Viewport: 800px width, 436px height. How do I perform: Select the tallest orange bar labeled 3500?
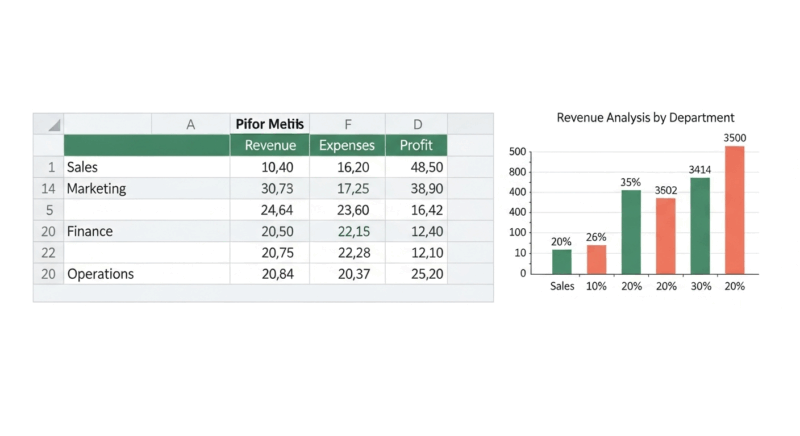click(x=735, y=210)
